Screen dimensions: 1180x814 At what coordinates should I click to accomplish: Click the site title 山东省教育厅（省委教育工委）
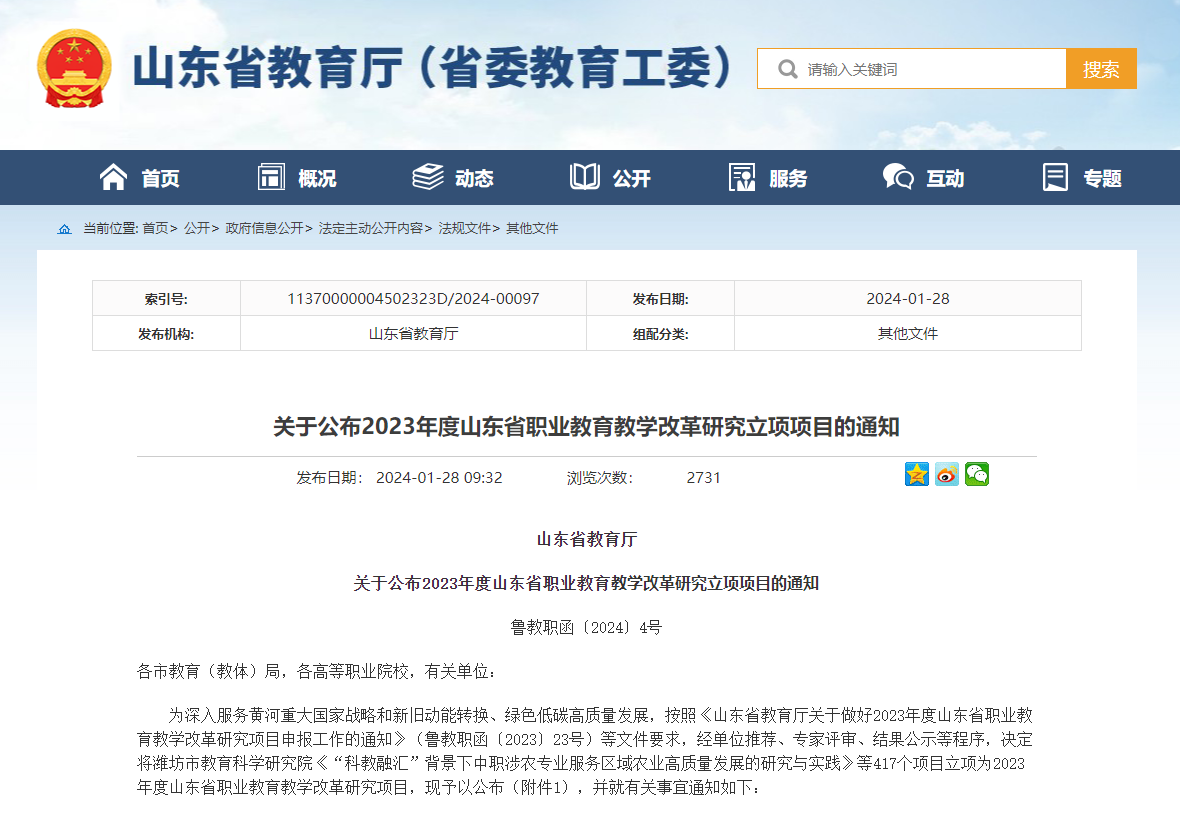point(433,68)
